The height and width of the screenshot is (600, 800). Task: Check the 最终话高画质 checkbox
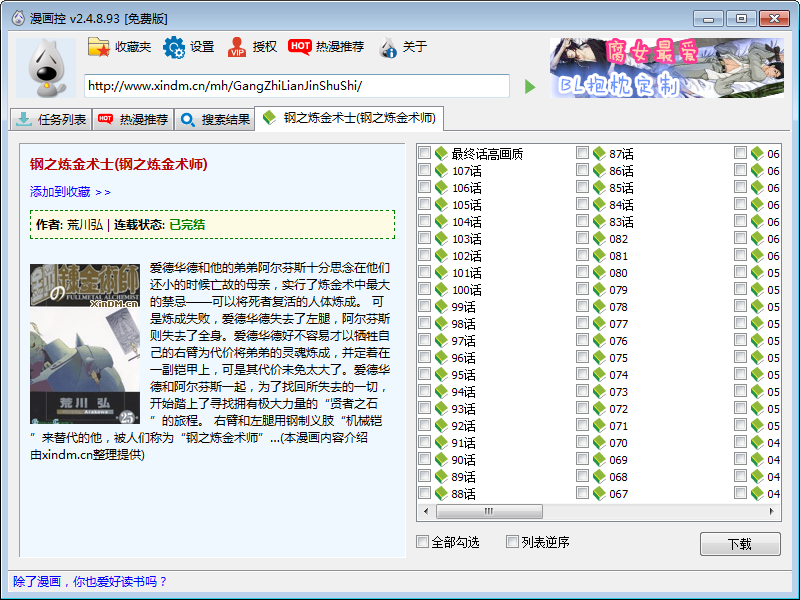click(x=425, y=154)
